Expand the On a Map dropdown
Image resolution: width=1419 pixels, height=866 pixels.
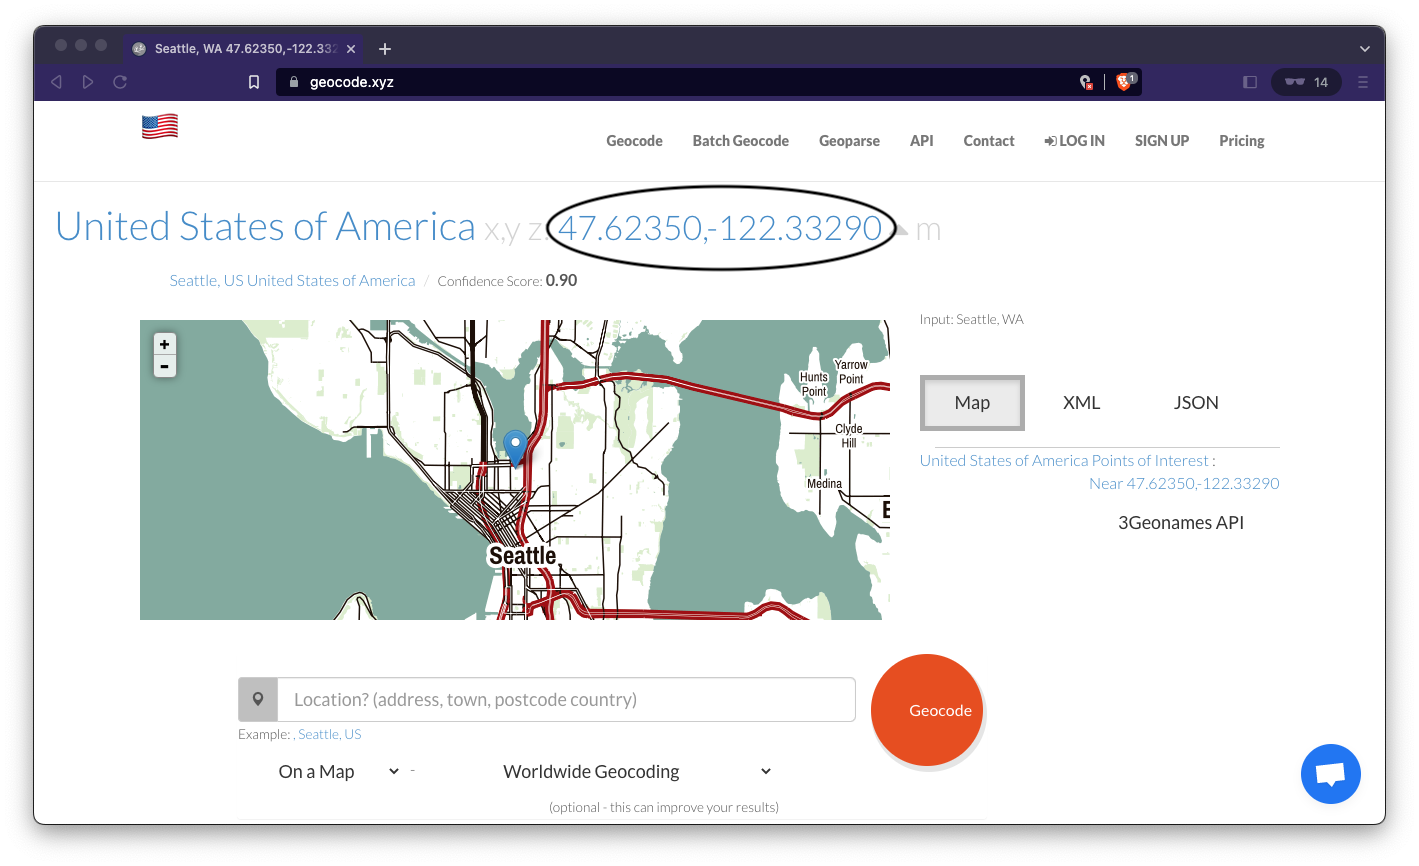[338, 771]
